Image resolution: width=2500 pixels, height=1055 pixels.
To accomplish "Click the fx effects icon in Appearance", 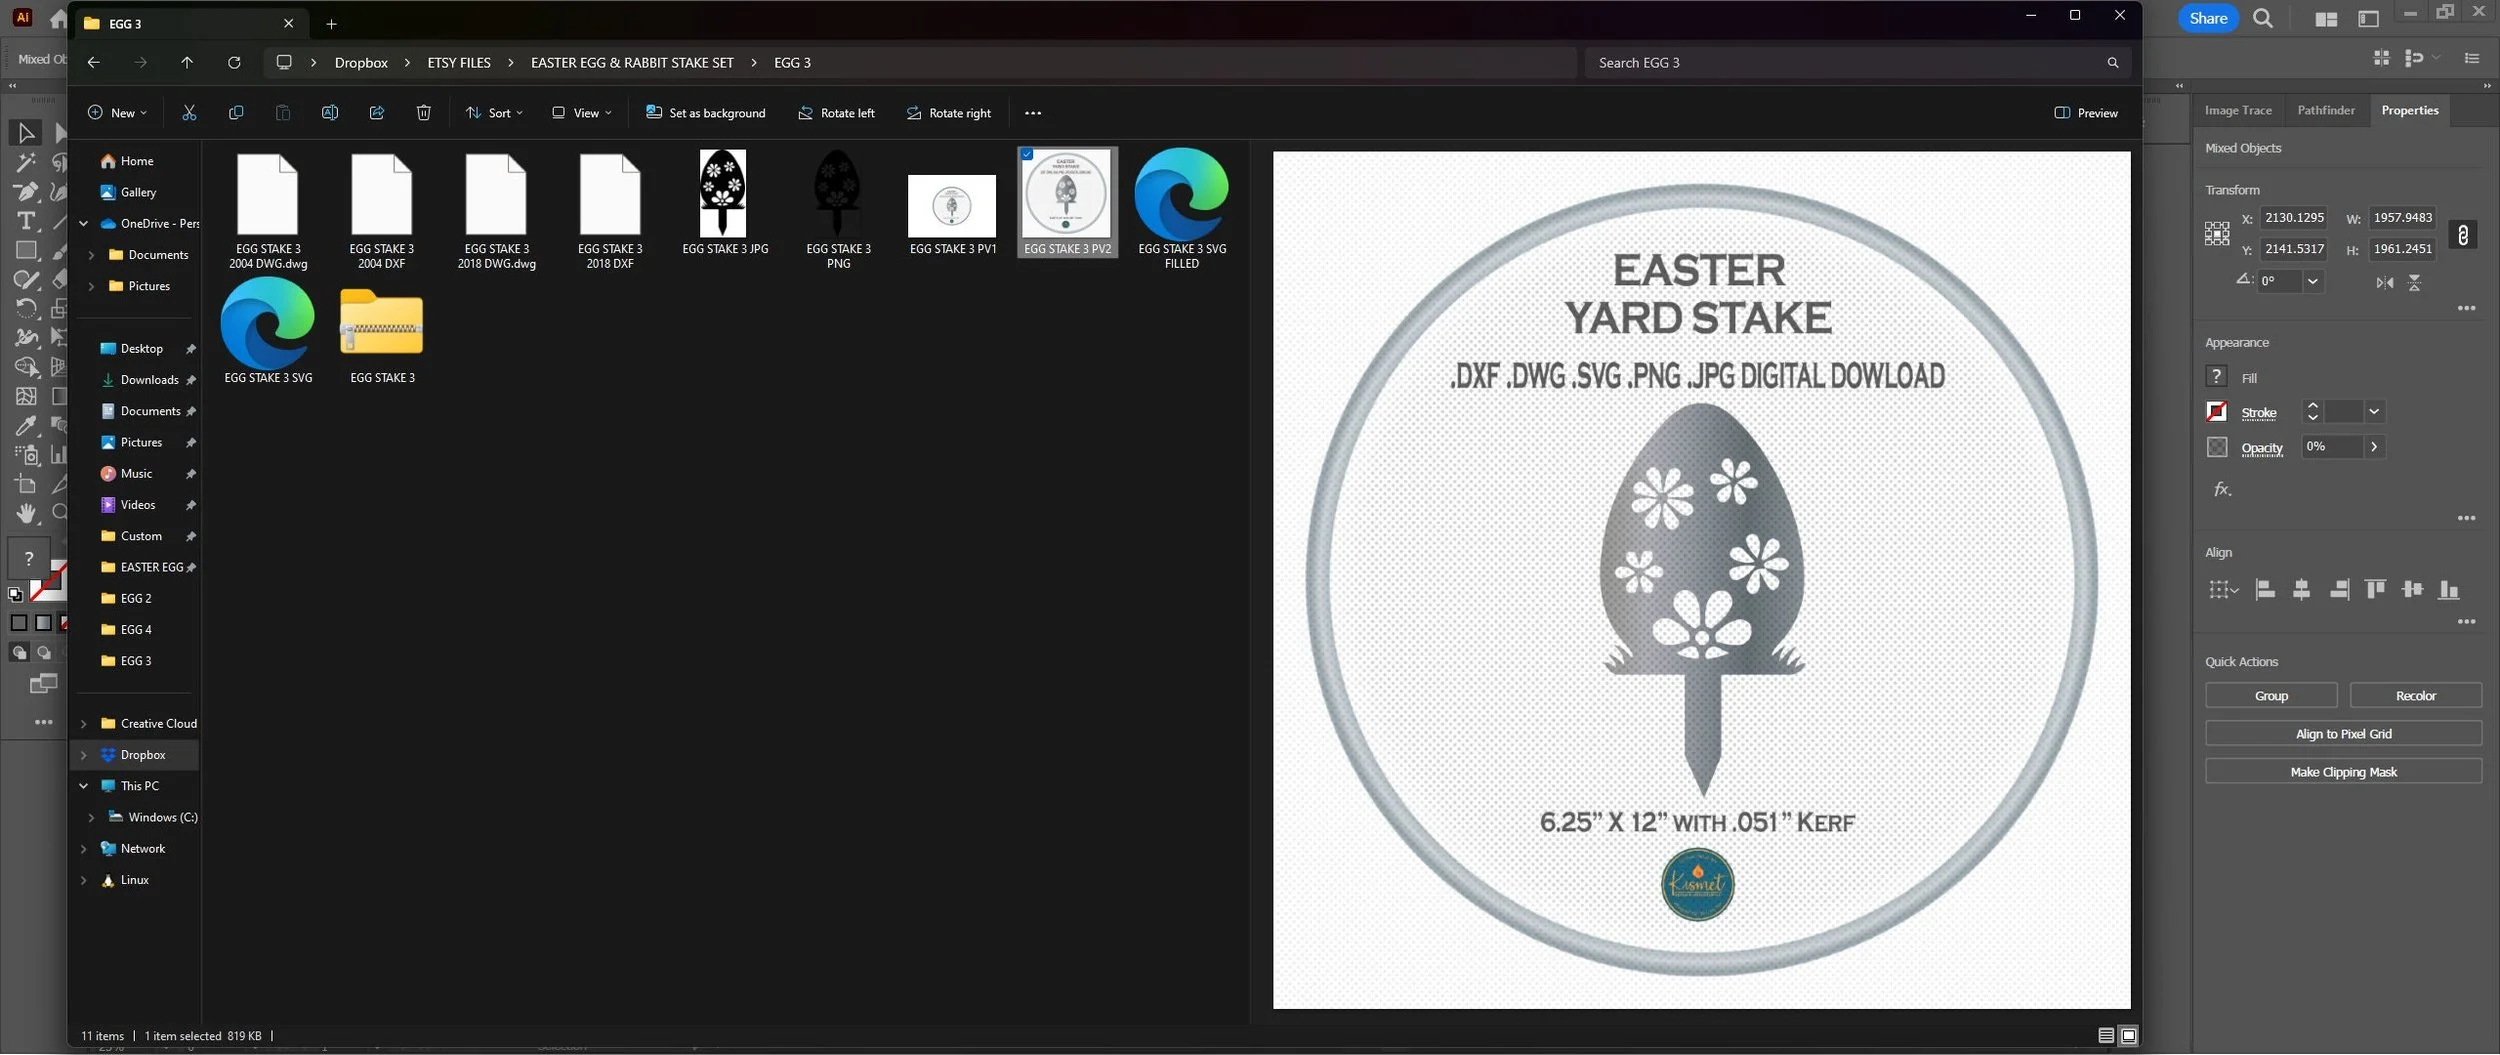I will pos(2222,489).
